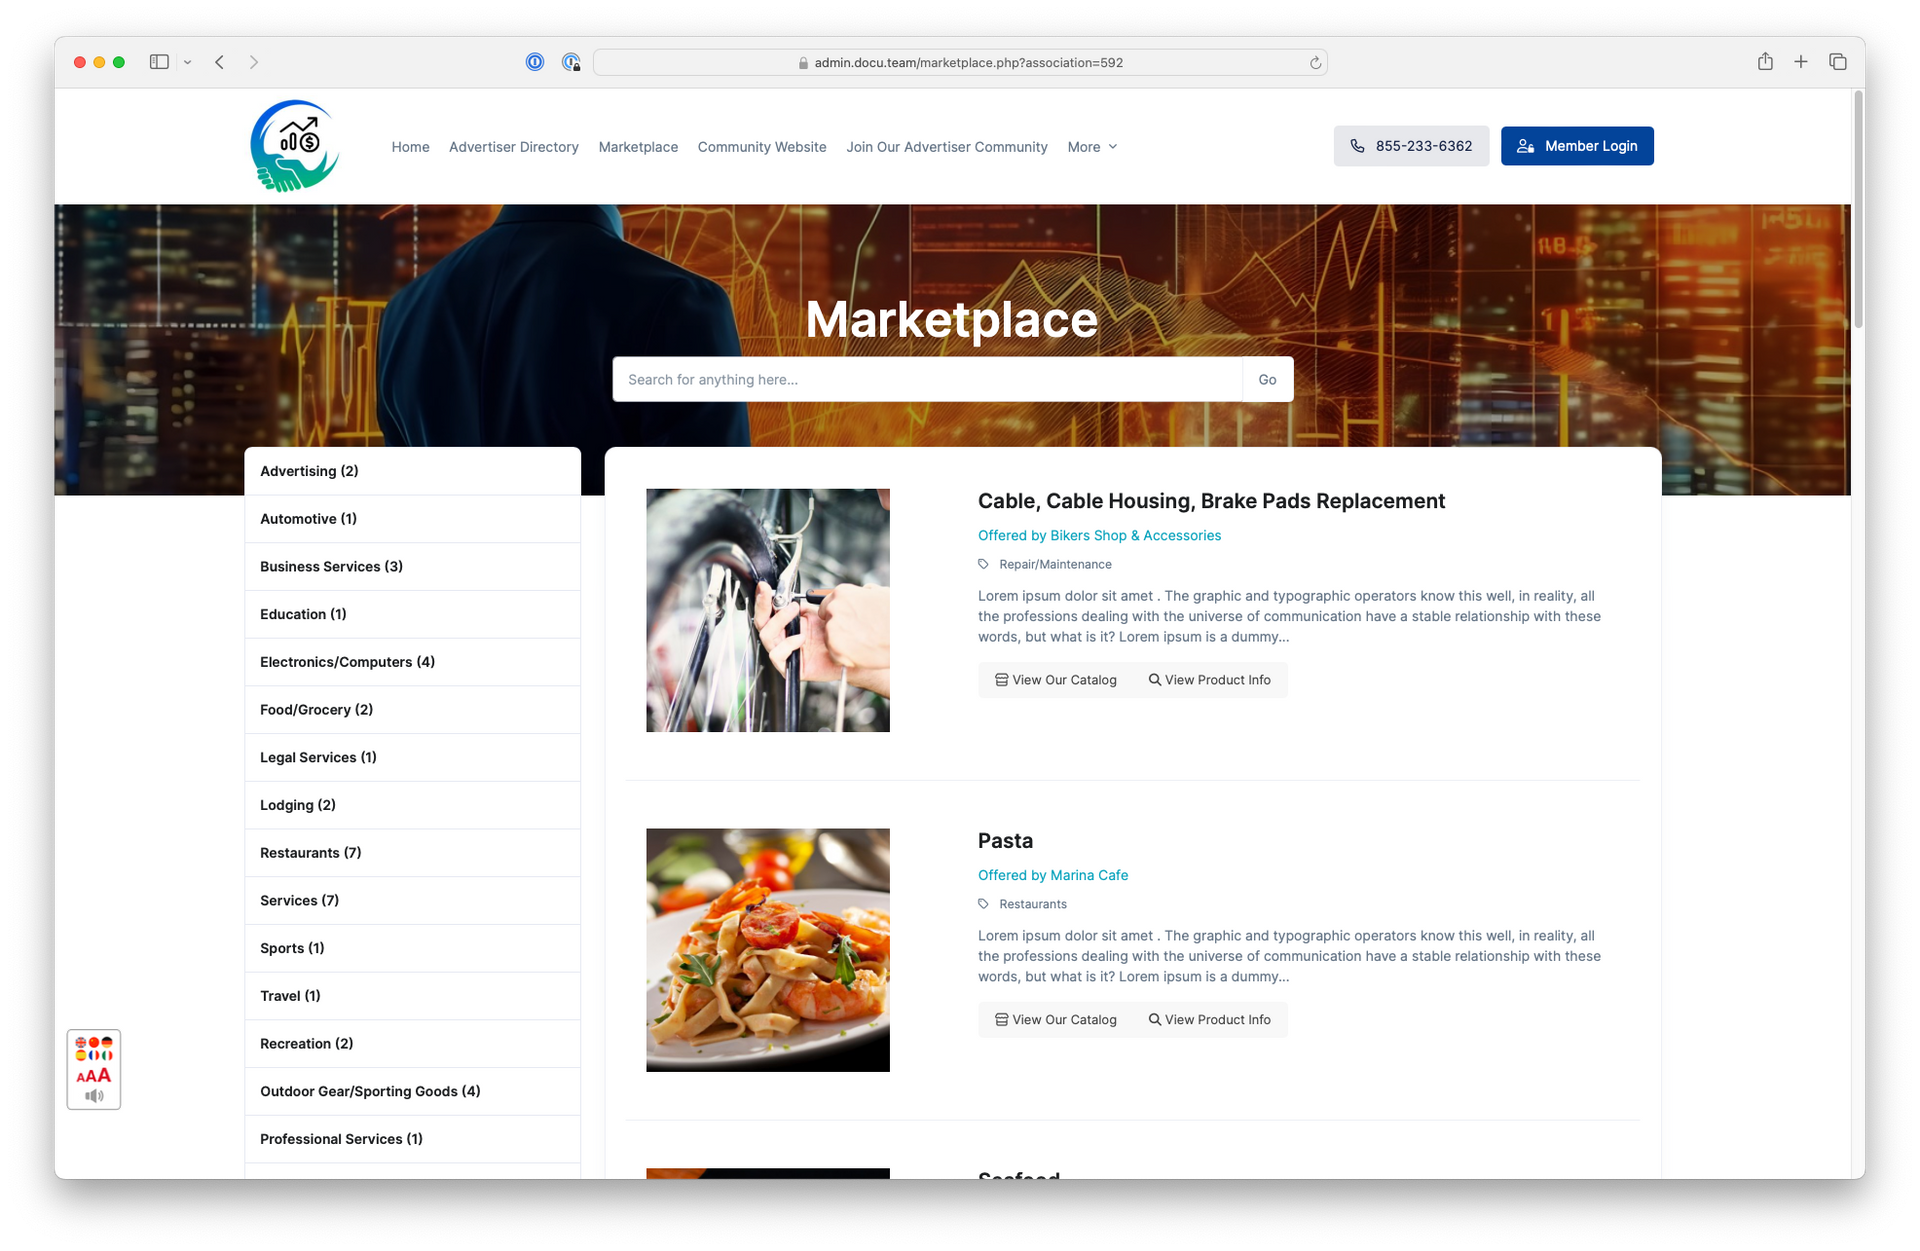1920x1251 pixels.
Task: Click View Our Catalog for Marina Cafe
Action: pyautogui.click(x=1055, y=1020)
